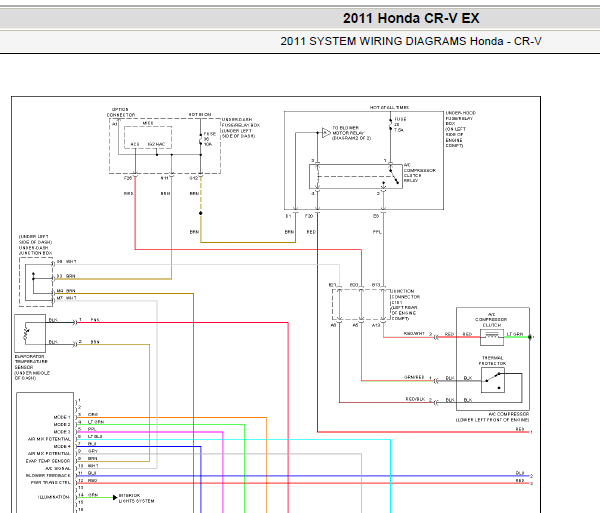Click the PWR TRANS CTRL pin label
The image size is (600, 513).
[51, 483]
